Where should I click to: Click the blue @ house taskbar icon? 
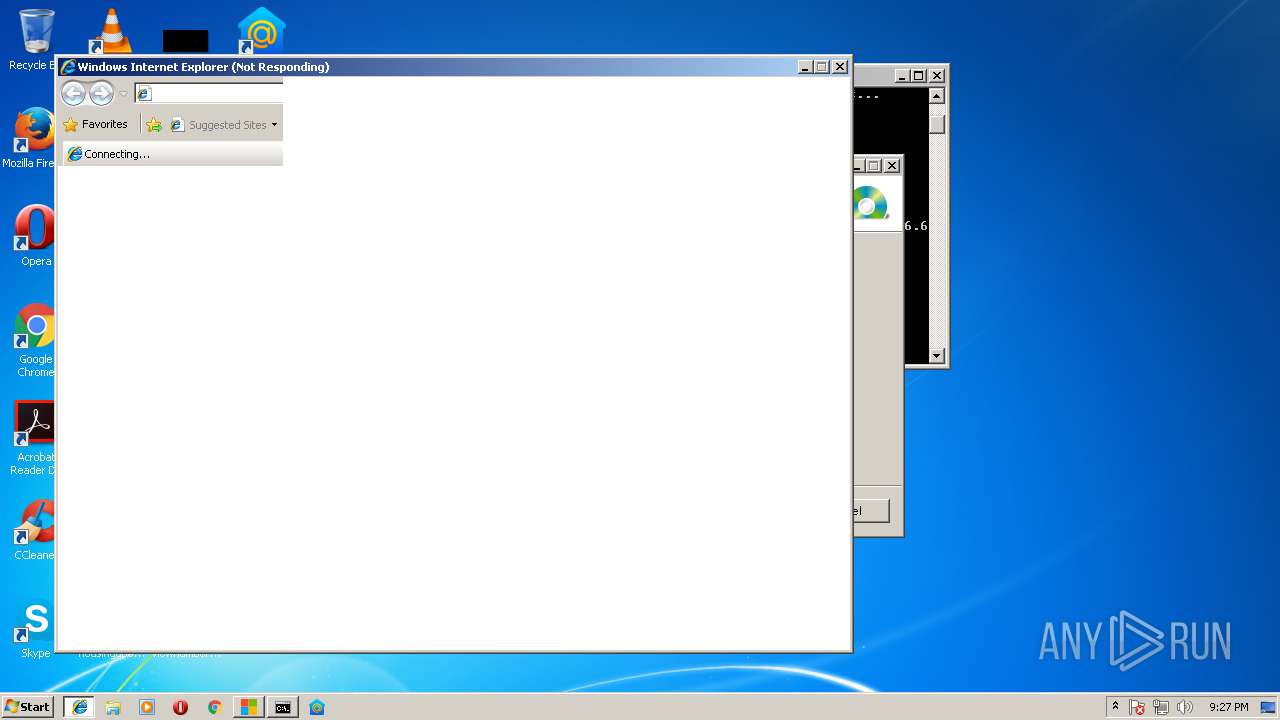pos(317,707)
